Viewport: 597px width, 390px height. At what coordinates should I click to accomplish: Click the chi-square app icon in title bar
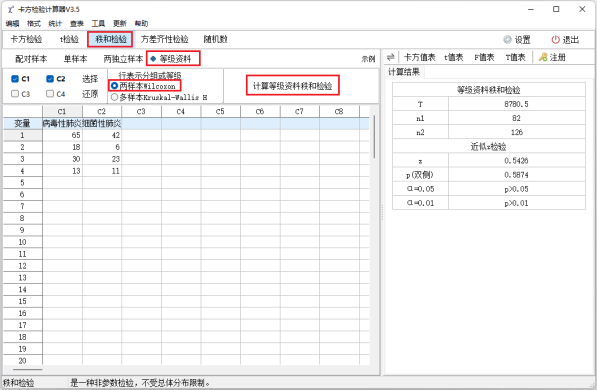tap(10, 9)
